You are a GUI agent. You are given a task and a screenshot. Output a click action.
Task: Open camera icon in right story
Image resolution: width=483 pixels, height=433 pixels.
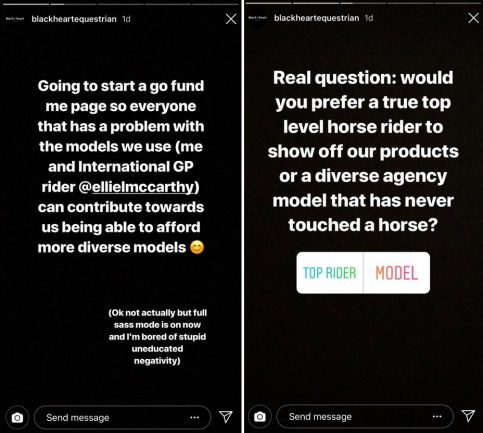pyautogui.click(x=260, y=416)
